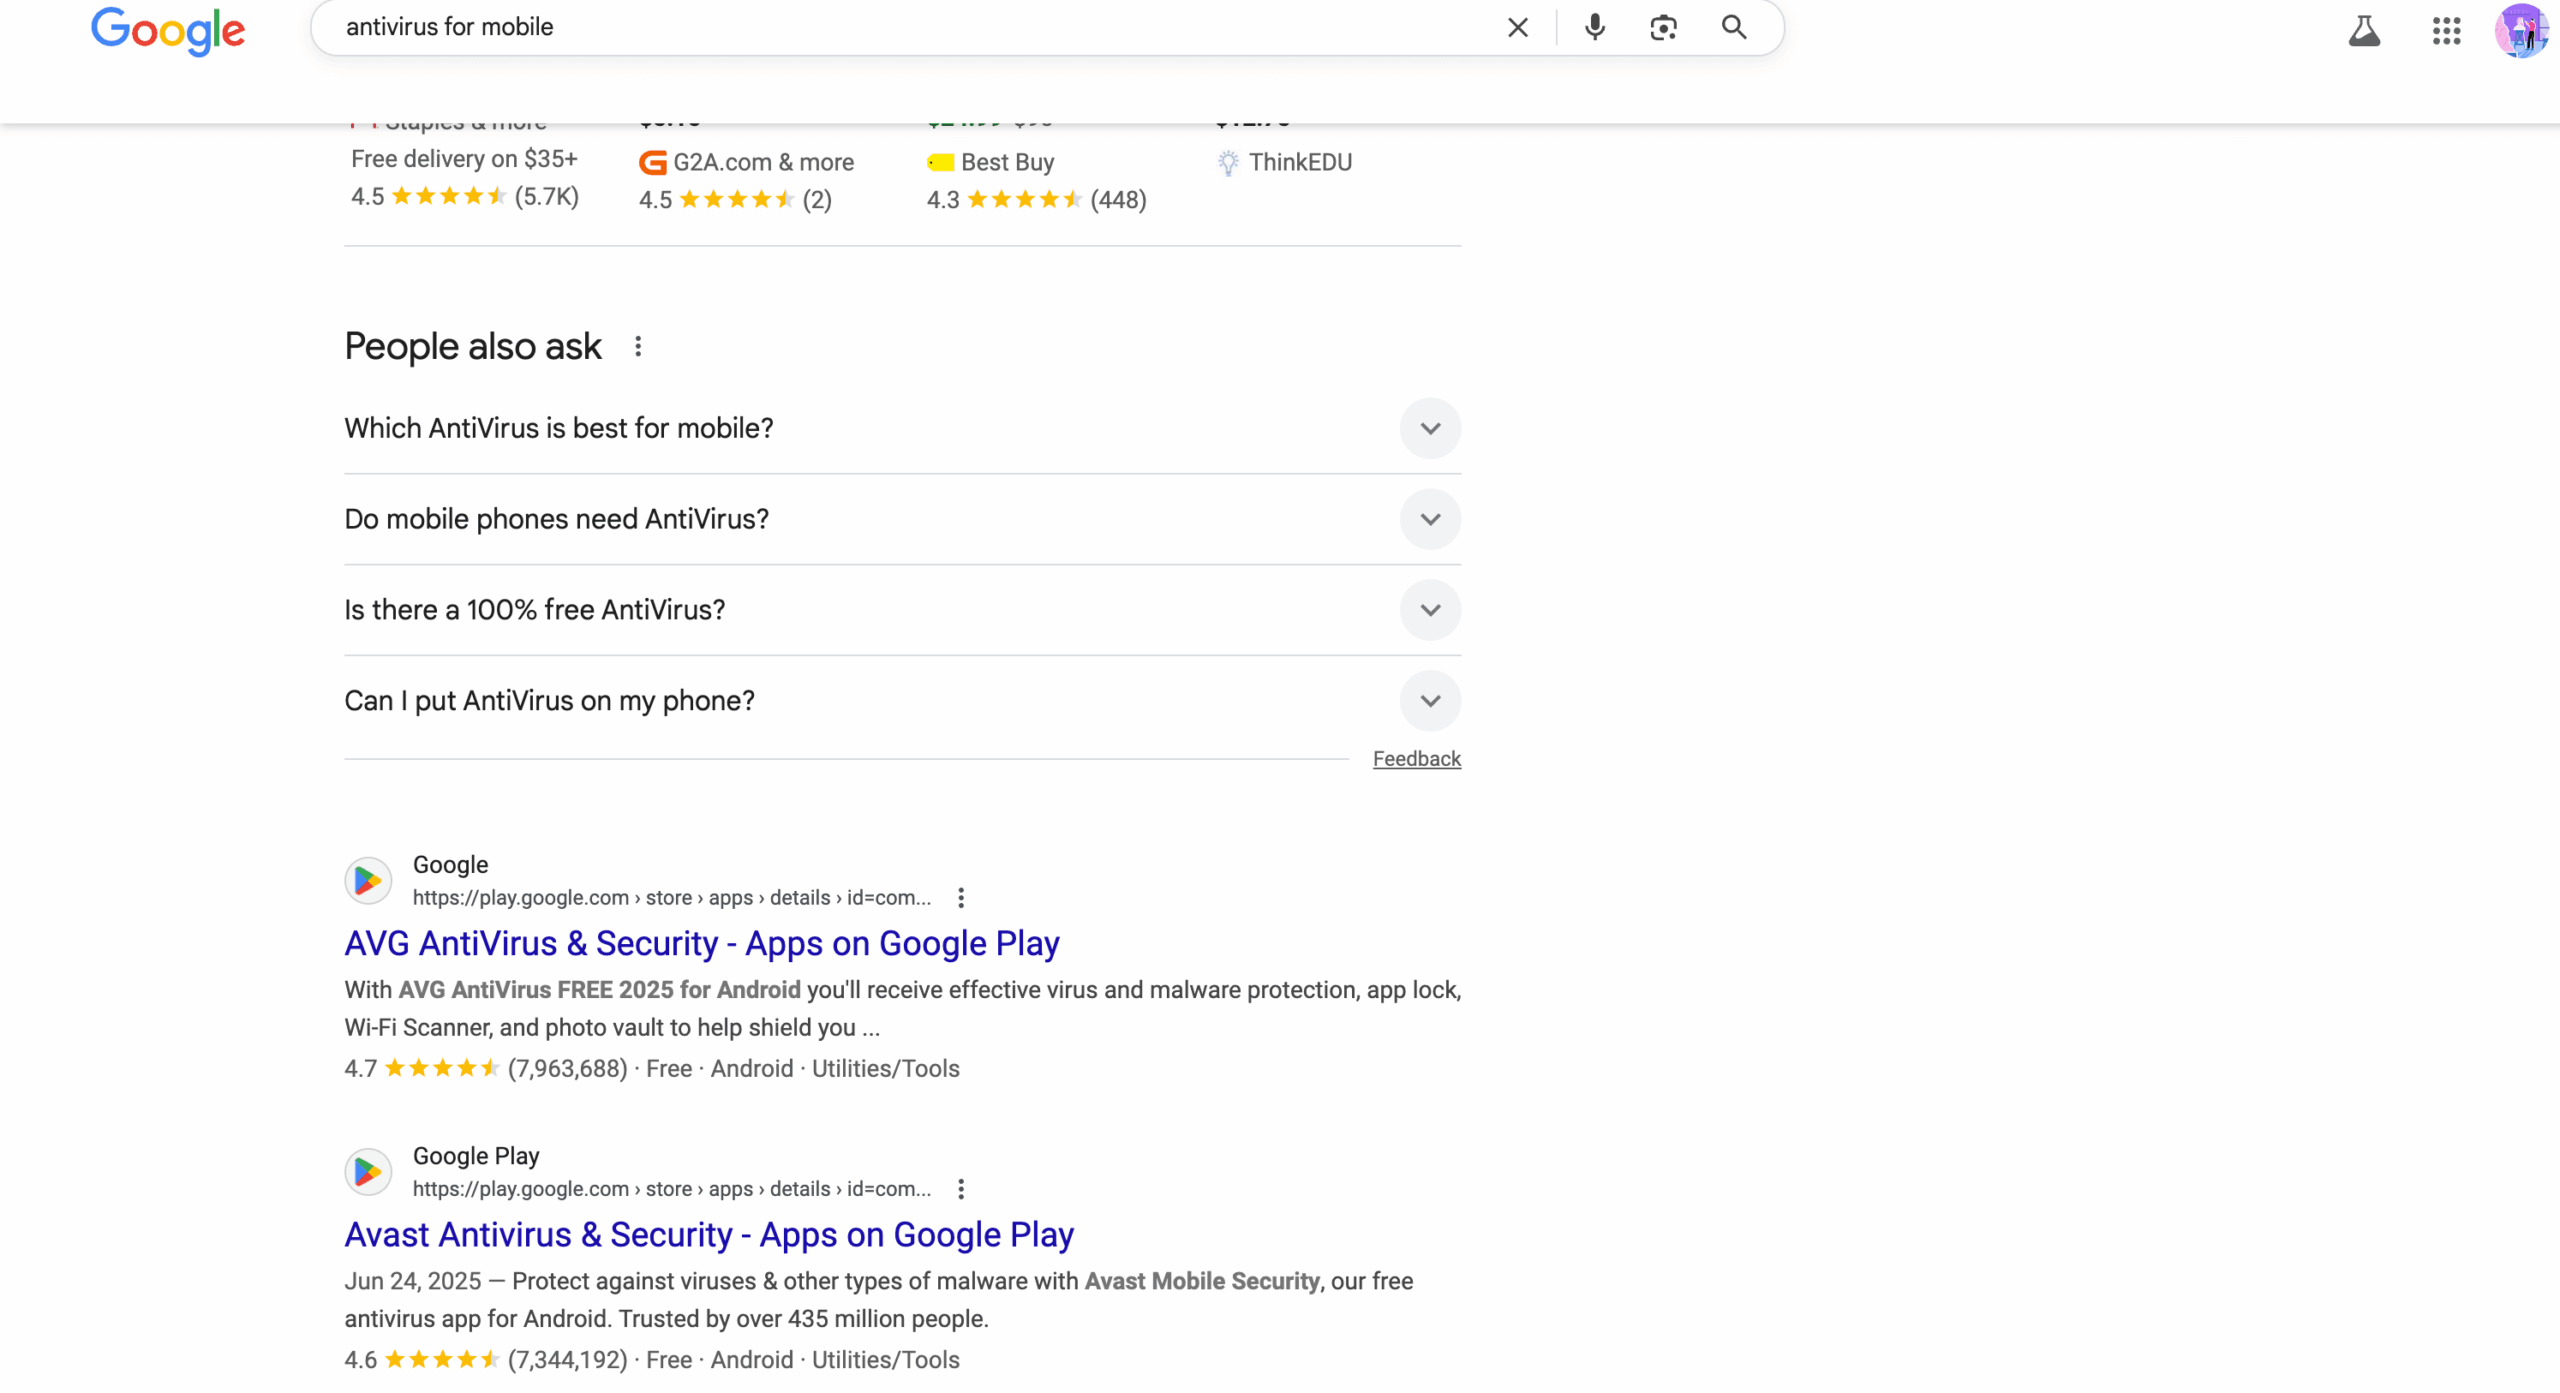Click in the search input field
The height and width of the screenshot is (1393, 2560).
click(900, 27)
